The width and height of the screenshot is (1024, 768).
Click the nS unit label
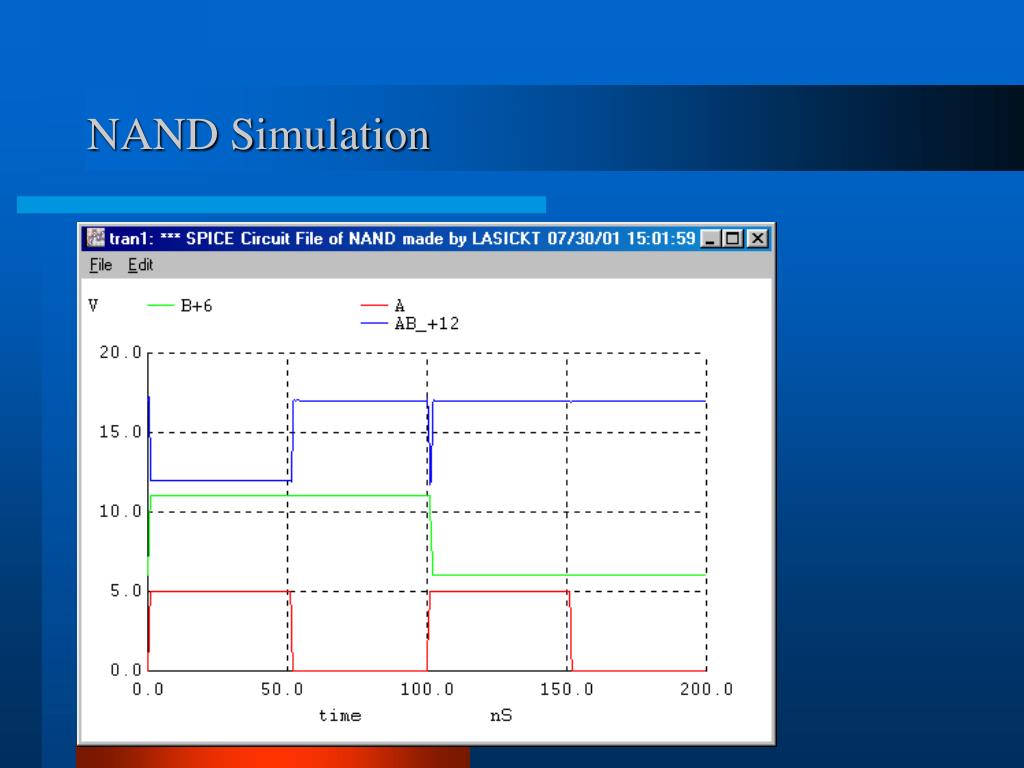pos(501,716)
